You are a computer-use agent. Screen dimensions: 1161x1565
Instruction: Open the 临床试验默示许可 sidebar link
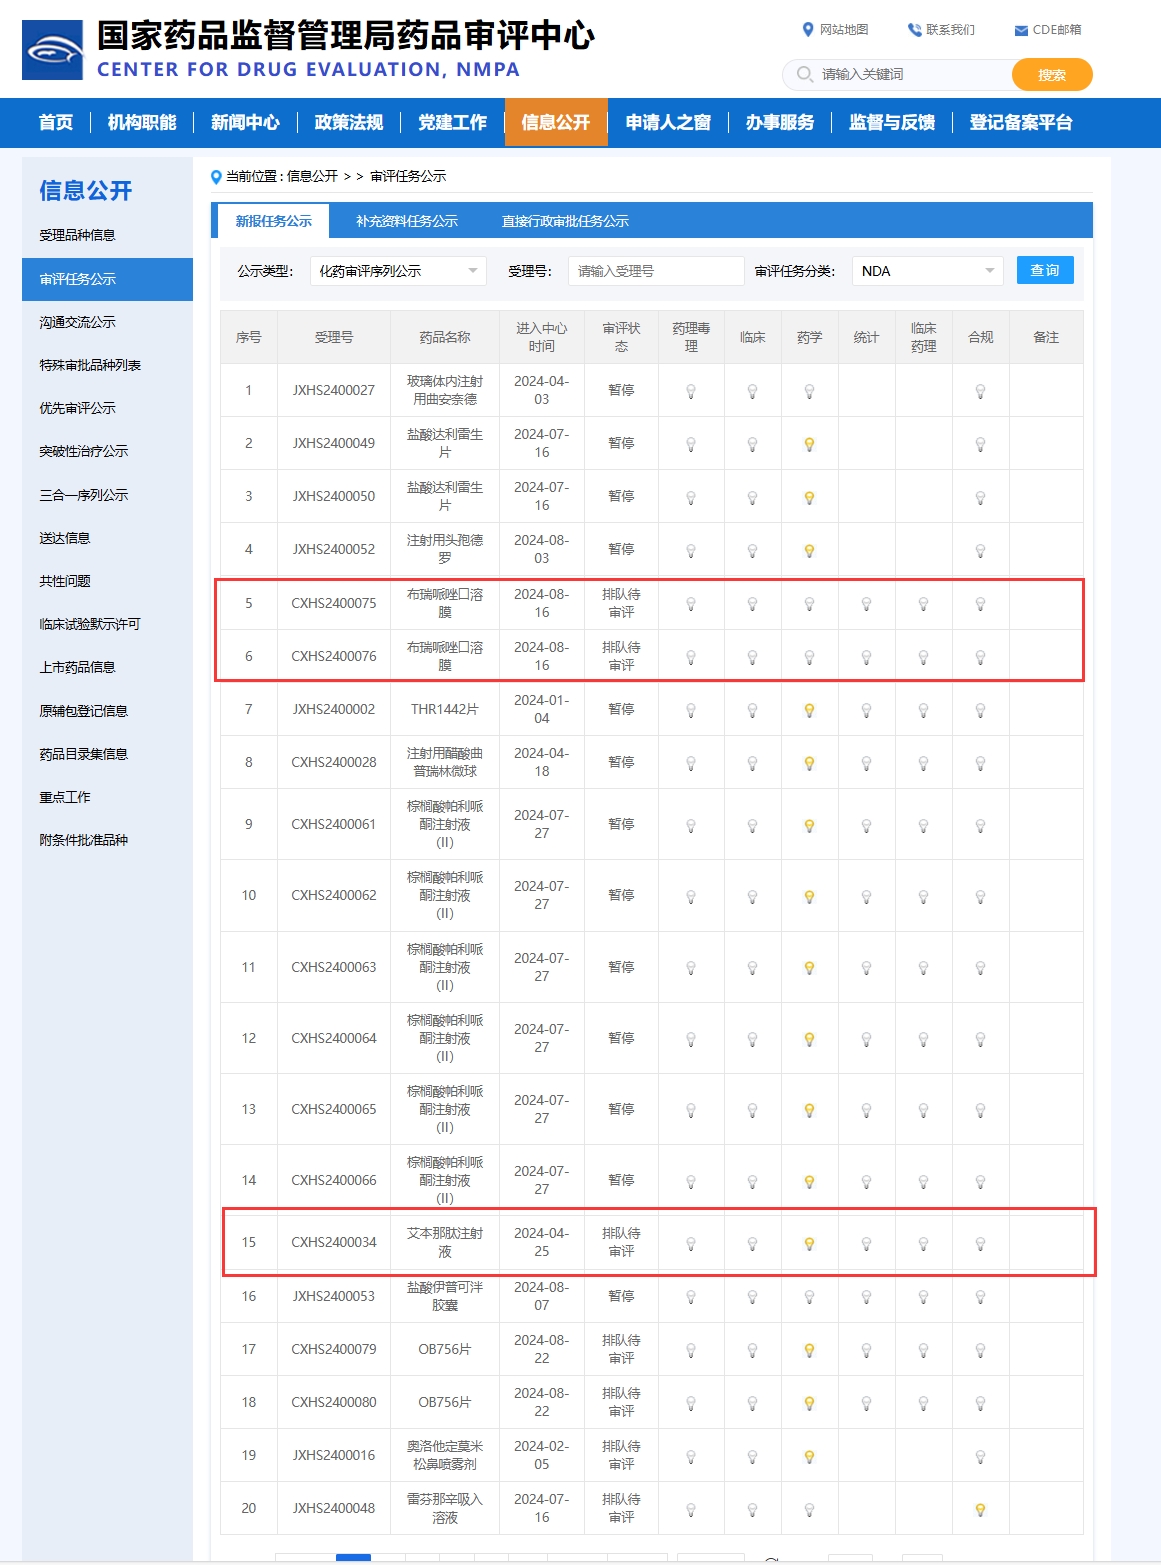click(x=90, y=624)
